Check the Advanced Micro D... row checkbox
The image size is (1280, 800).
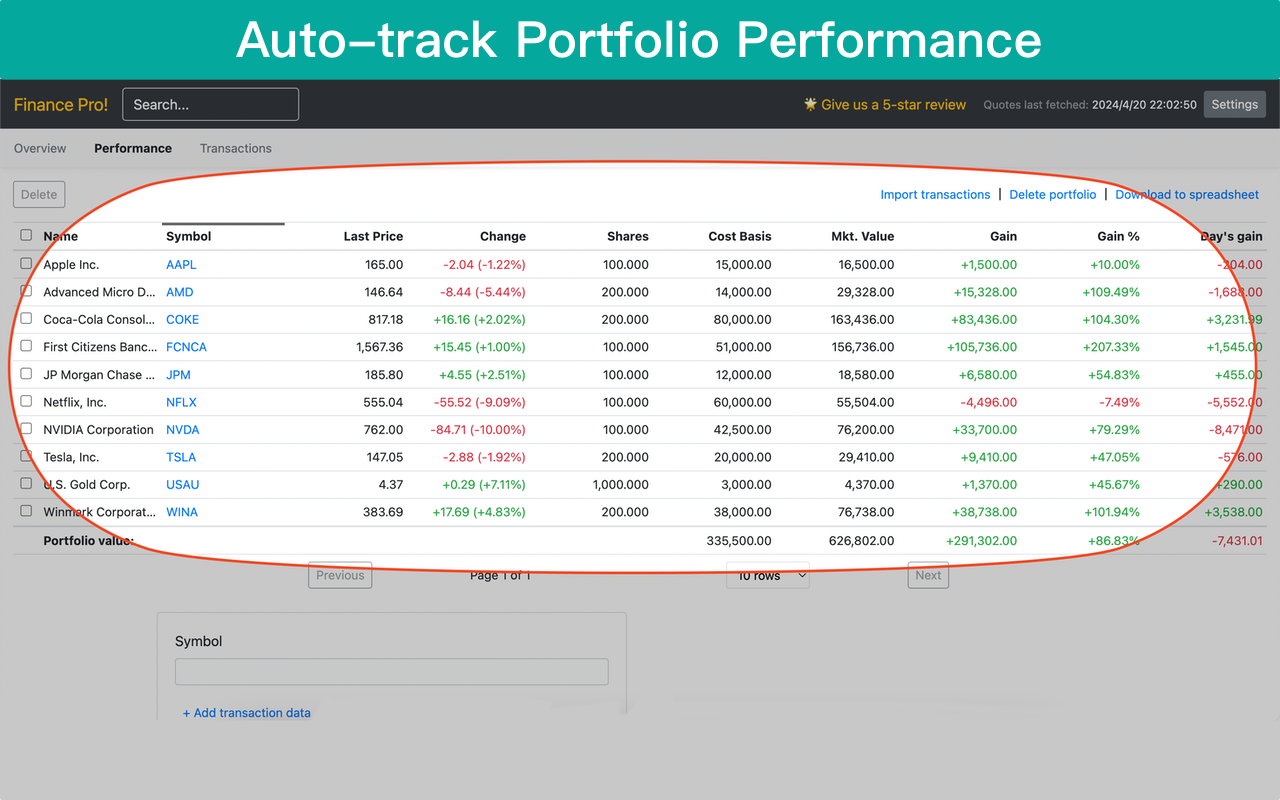(x=26, y=291)
